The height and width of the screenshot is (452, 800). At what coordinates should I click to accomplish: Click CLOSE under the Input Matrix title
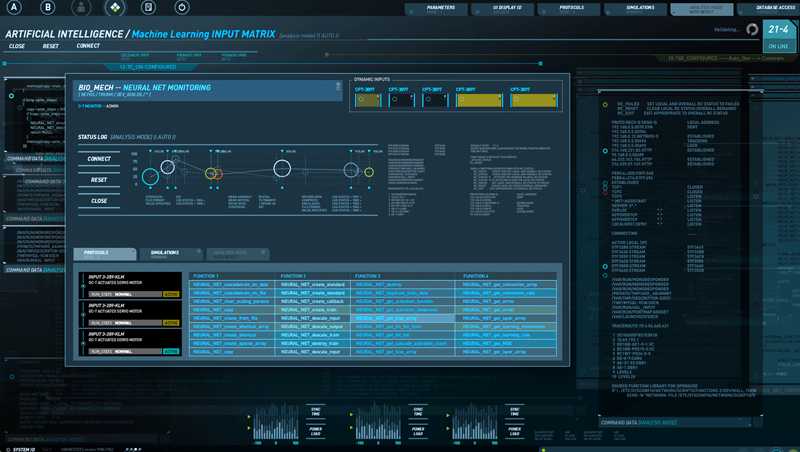coord(17,46)
